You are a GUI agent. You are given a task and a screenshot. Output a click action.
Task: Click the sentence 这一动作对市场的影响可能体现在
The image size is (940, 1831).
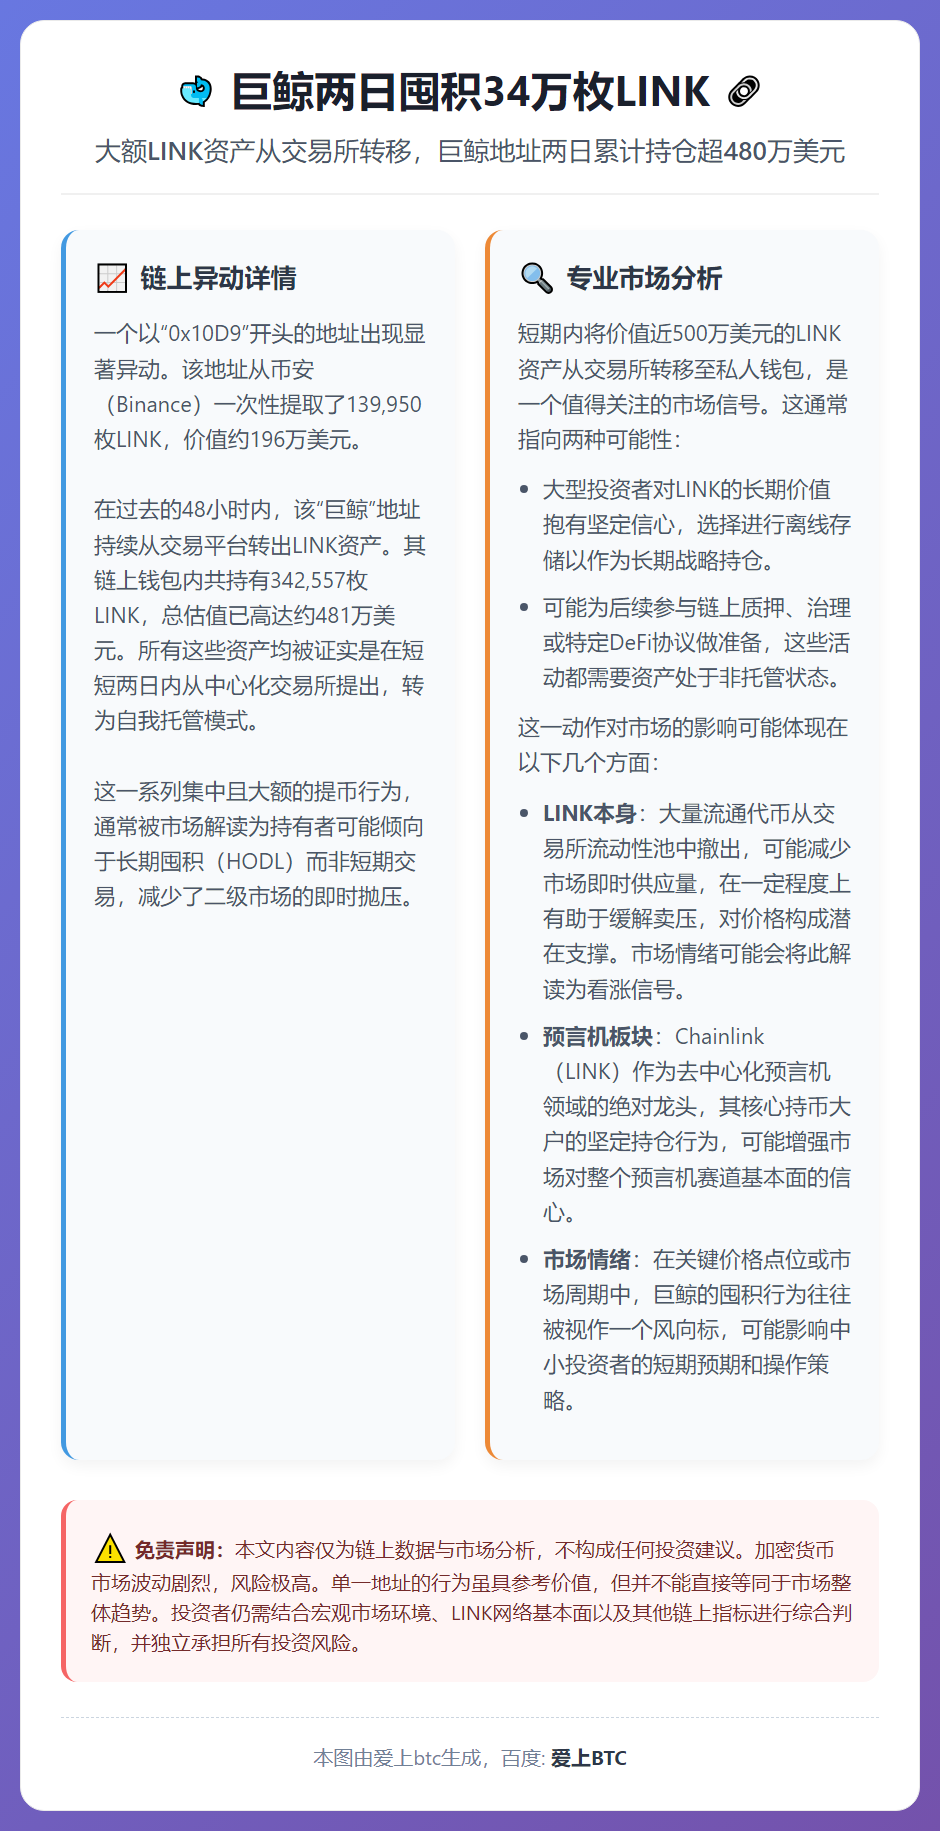(x=683, y=745)
